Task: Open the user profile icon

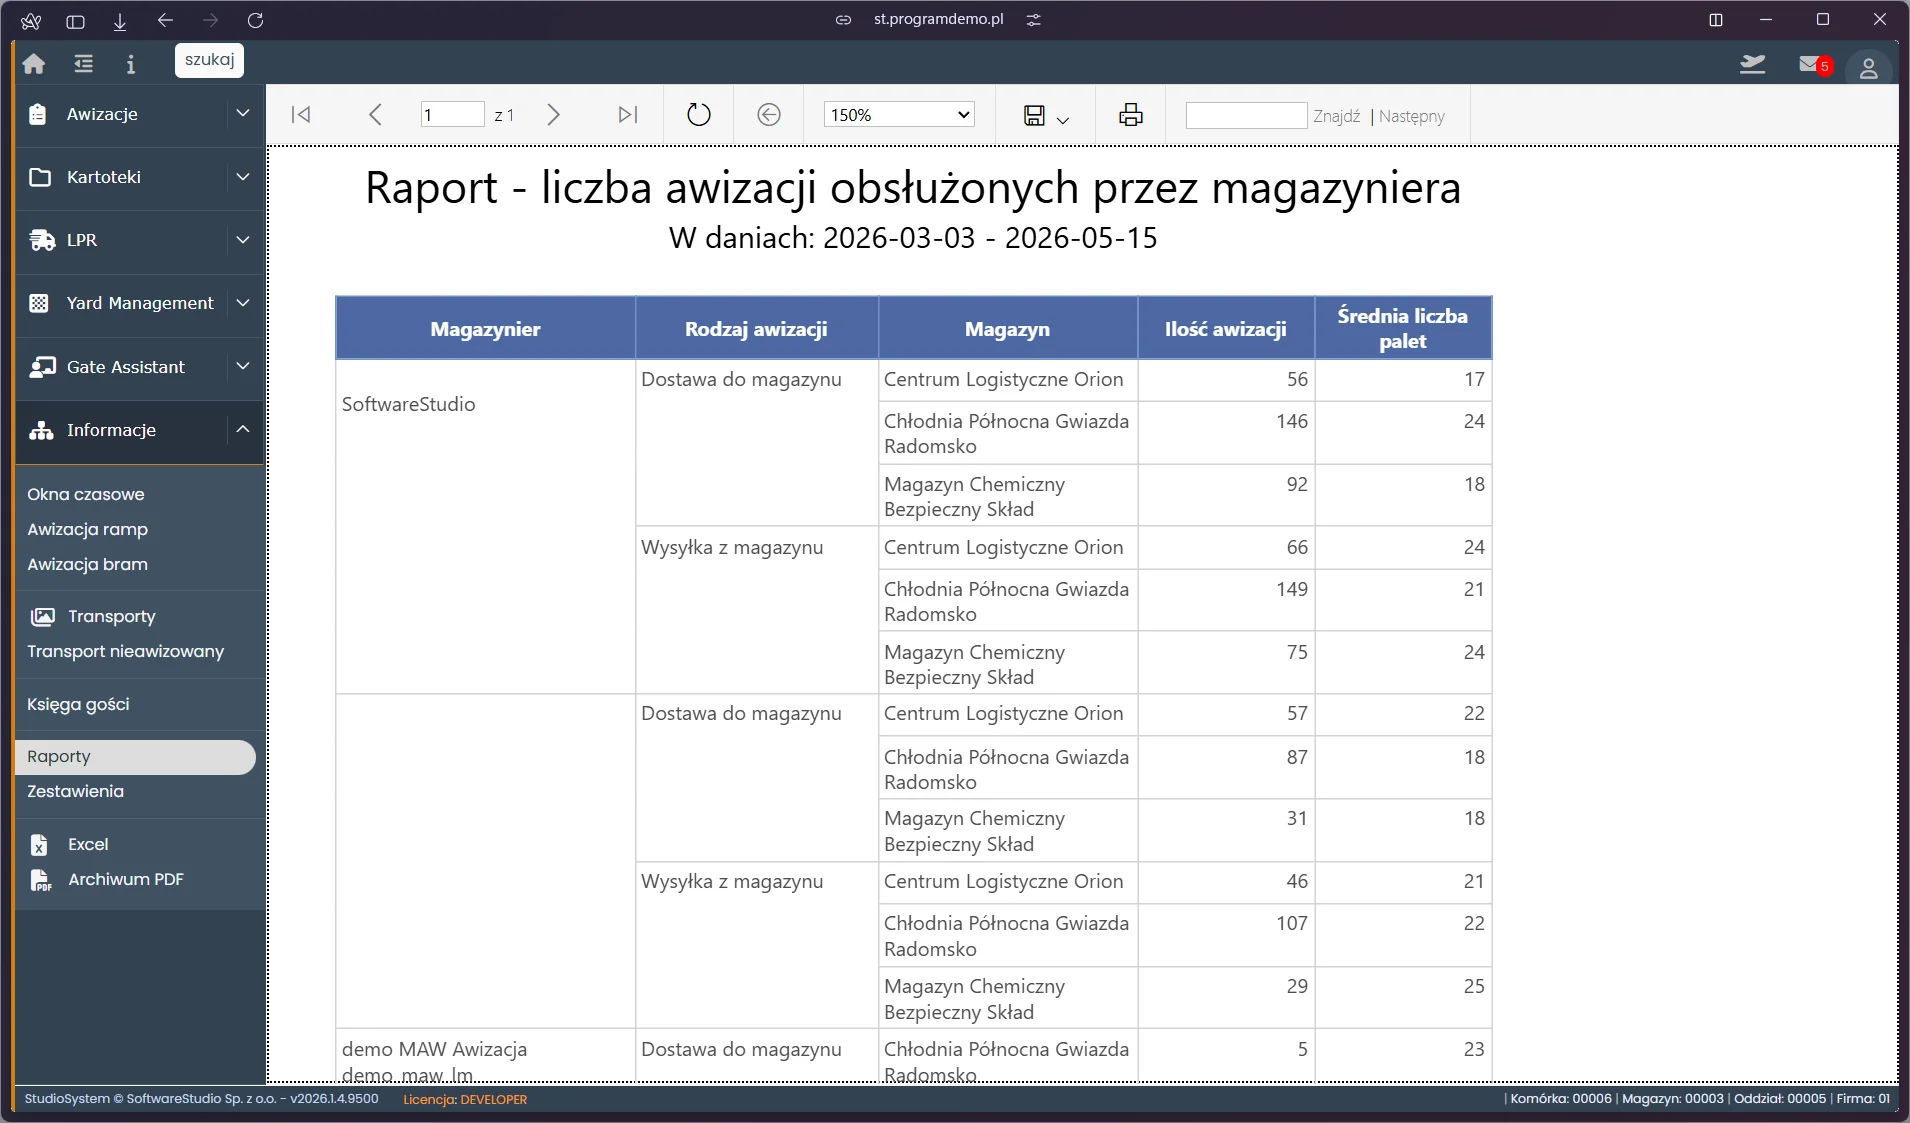Action: [1868, 68]
